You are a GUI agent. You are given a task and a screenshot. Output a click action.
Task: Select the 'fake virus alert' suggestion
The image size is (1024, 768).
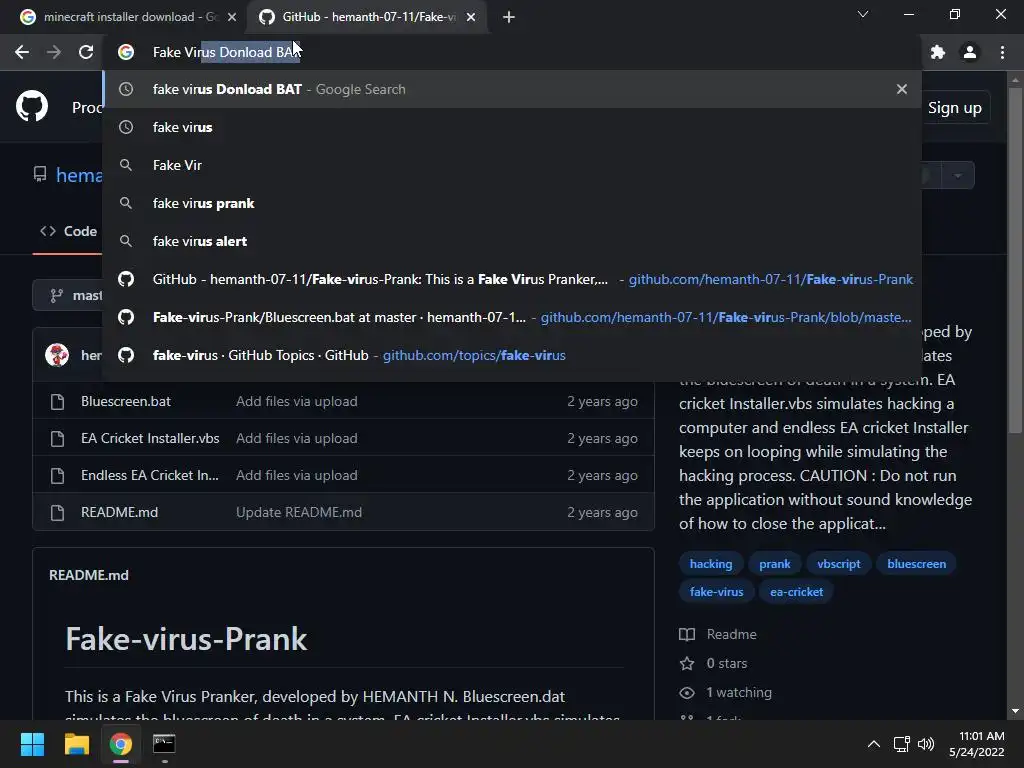pyautogui.click(x=512, y=241)
